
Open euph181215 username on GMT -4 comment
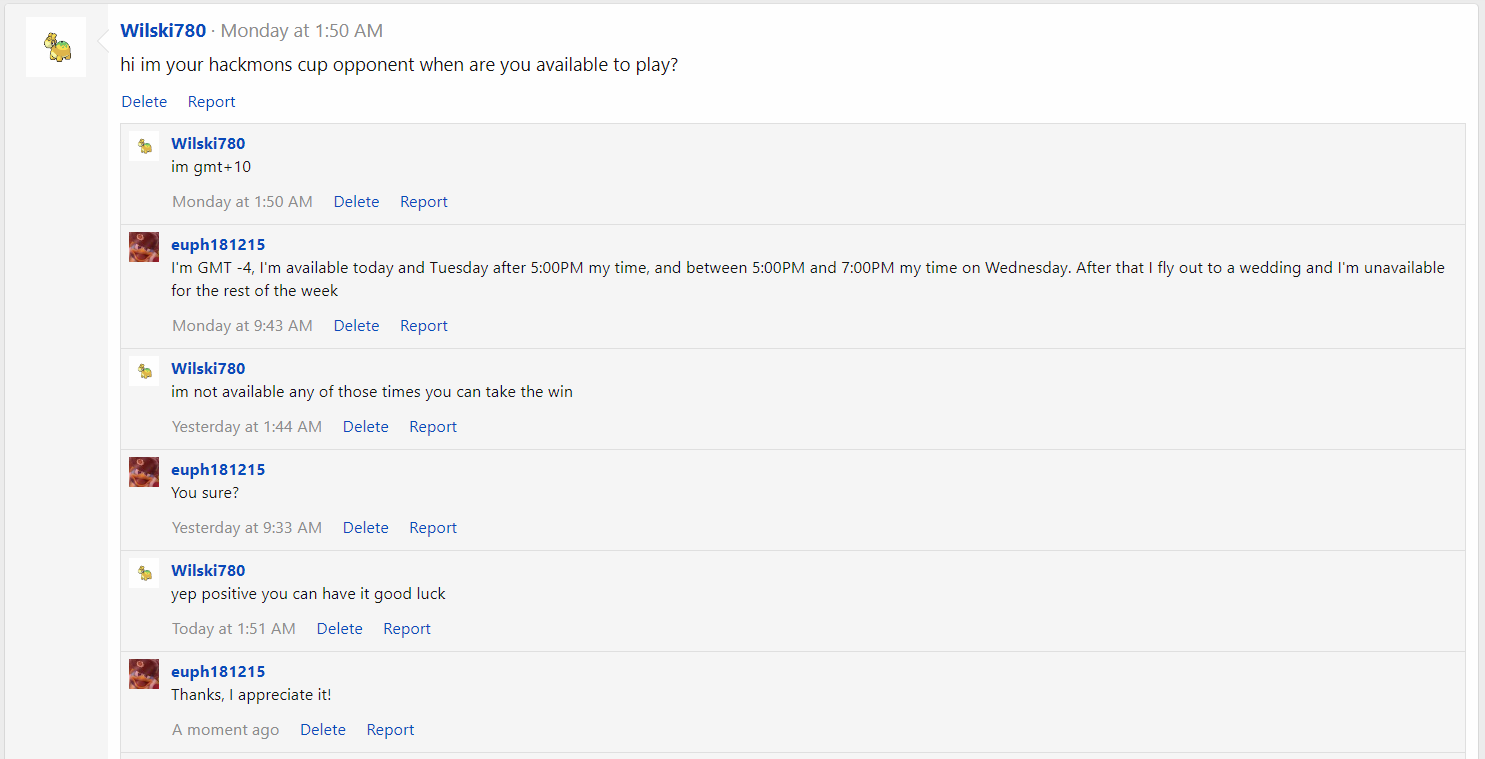pos(218,245)
